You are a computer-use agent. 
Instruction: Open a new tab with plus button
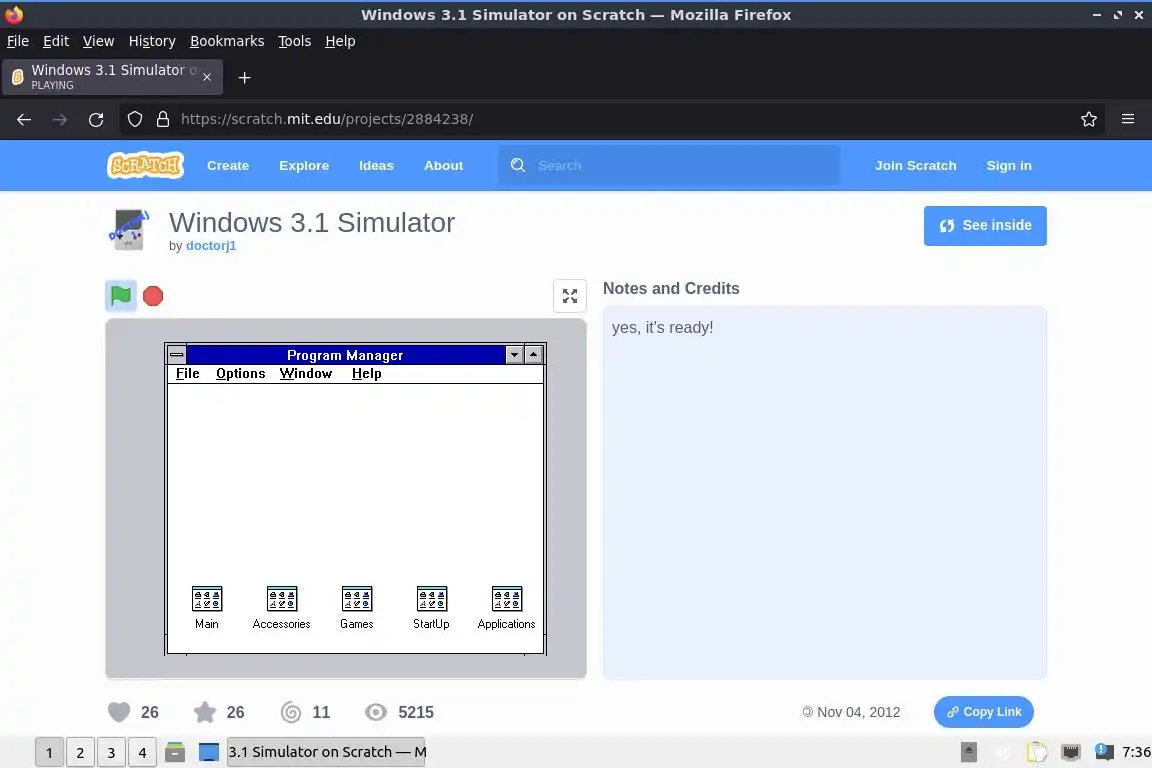pyautogui.click(x=245, y=77)
